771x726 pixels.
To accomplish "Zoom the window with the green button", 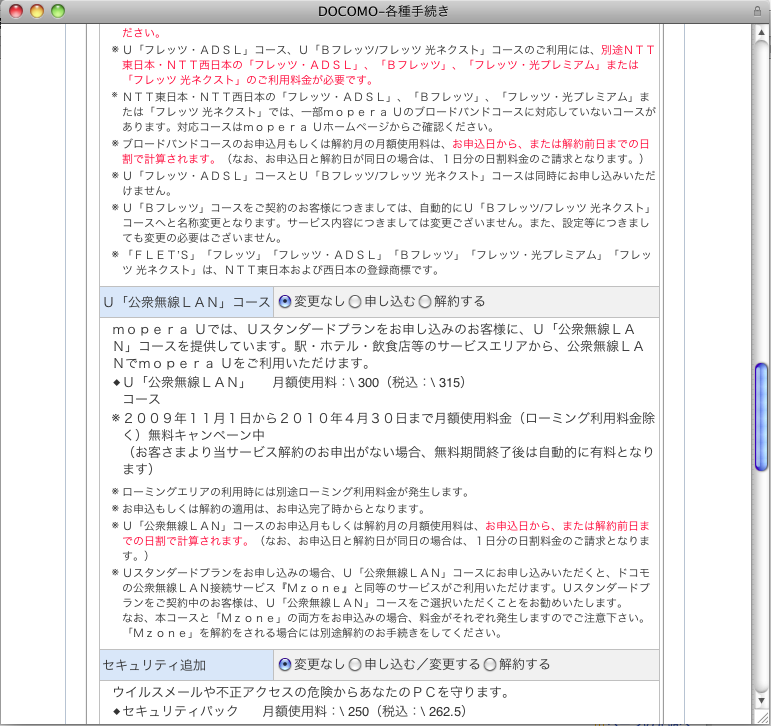I will point(58,11).
